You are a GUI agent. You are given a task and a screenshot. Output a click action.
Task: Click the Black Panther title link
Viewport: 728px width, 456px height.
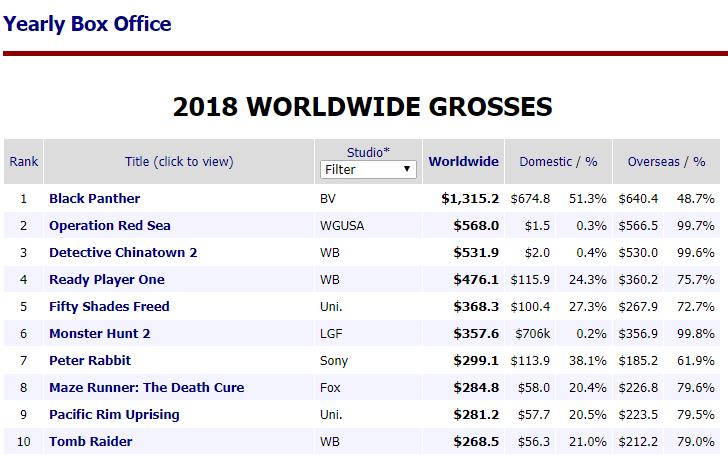(95, 198)
